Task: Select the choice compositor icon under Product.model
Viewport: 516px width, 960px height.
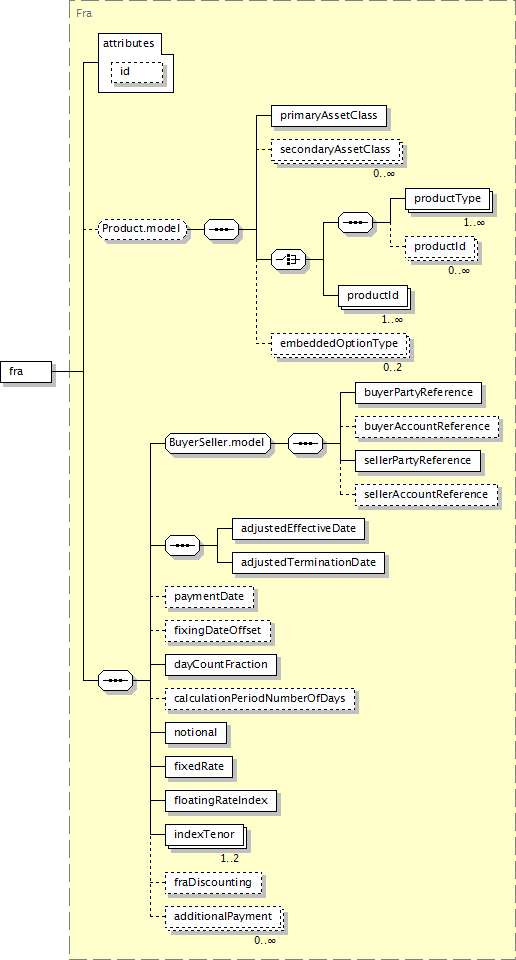Action: (289, 260)
